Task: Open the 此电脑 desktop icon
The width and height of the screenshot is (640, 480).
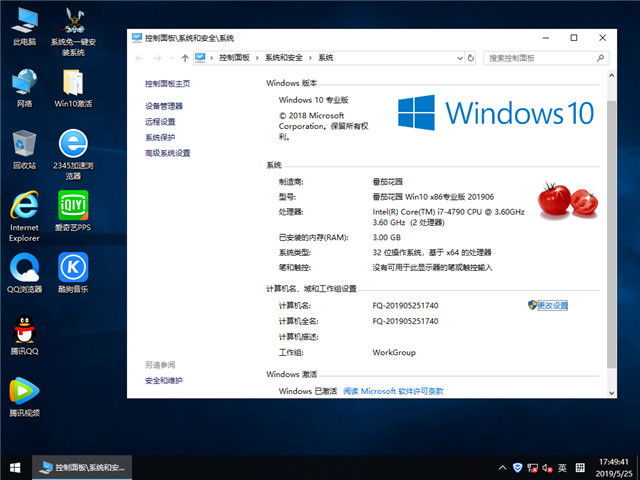Action: tap(24, 27)
